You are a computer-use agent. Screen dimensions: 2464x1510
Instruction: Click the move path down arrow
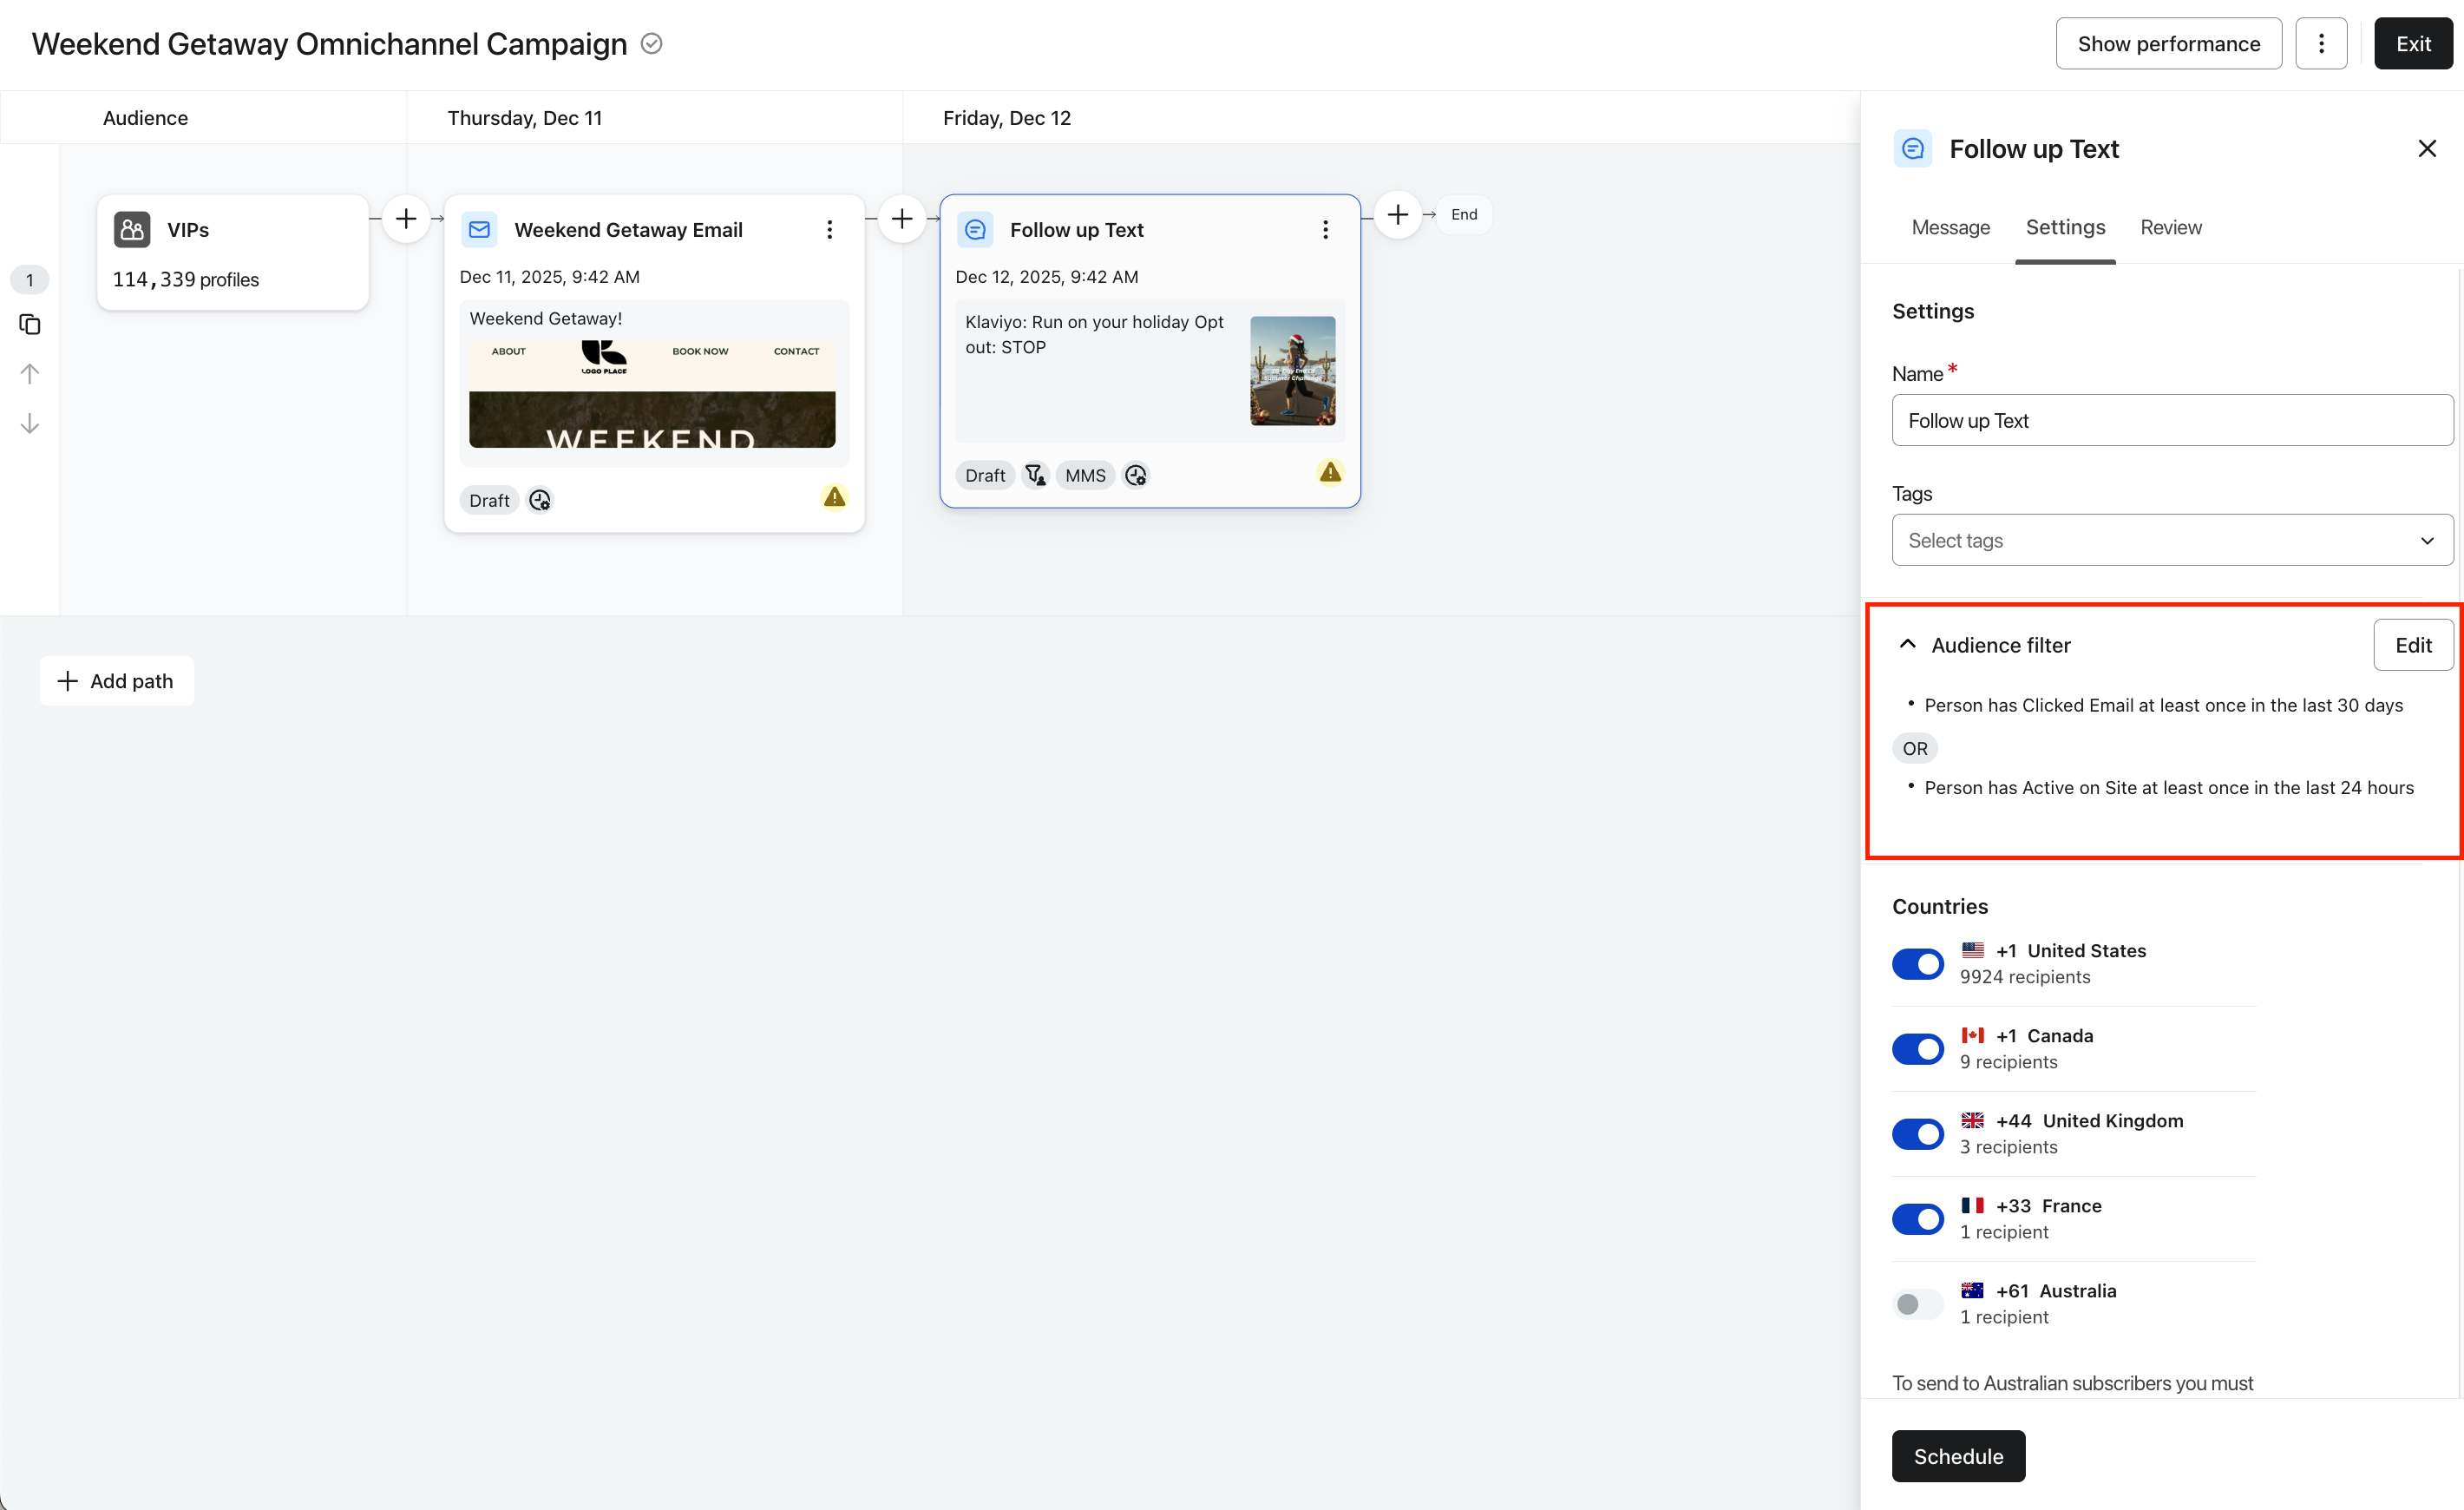point(30,424)
